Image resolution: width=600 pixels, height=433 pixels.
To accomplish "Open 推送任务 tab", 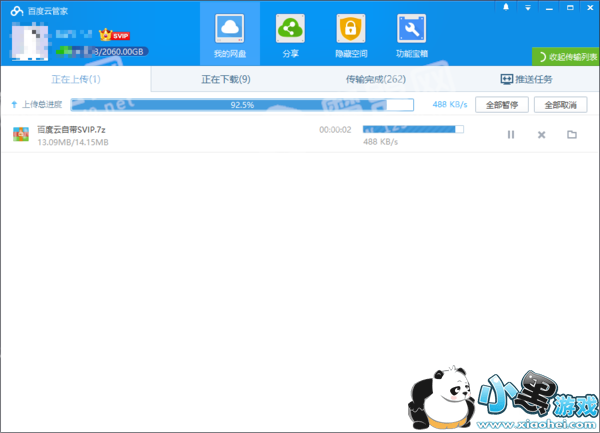I will point(527,79).
